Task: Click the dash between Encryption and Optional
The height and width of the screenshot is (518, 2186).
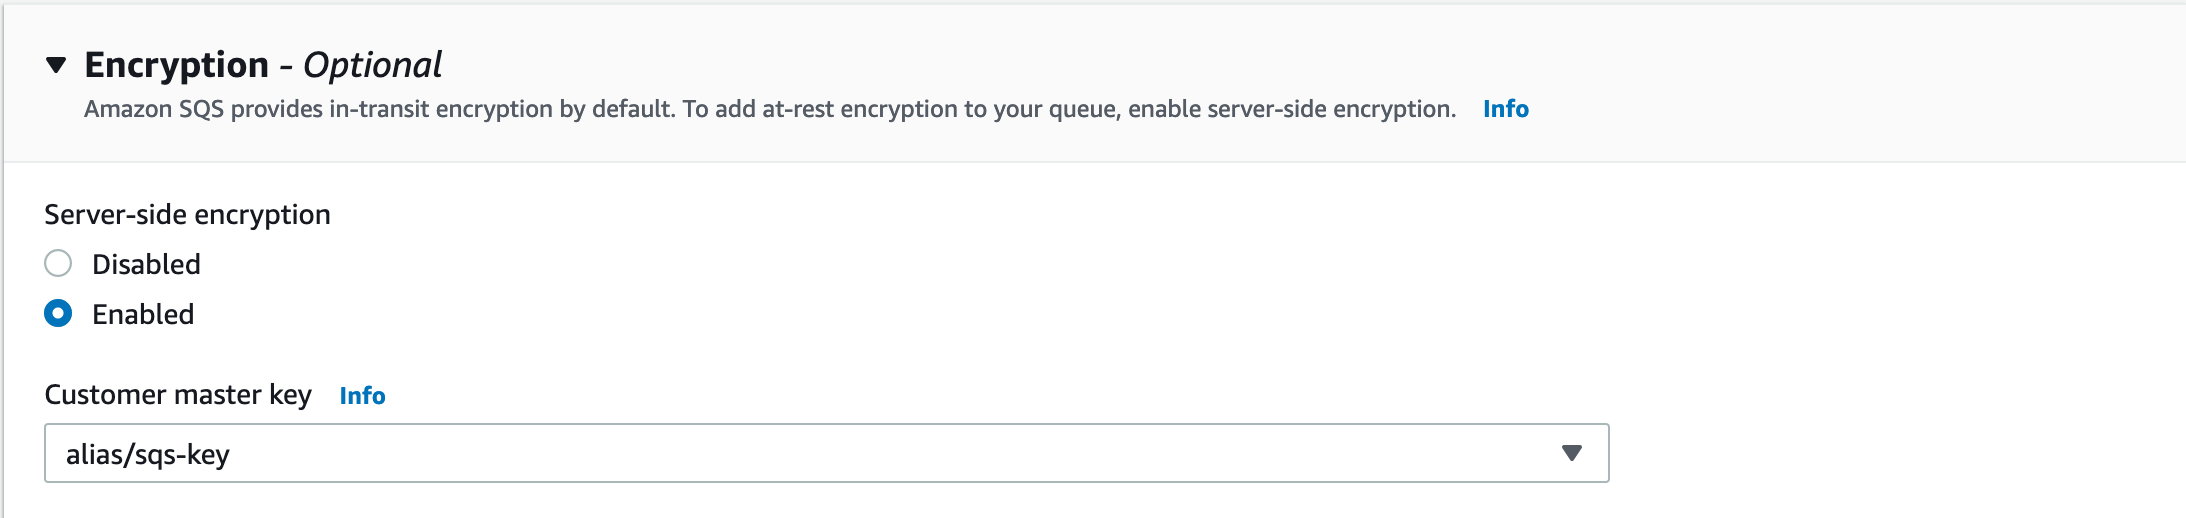Action: pos(286,66)
